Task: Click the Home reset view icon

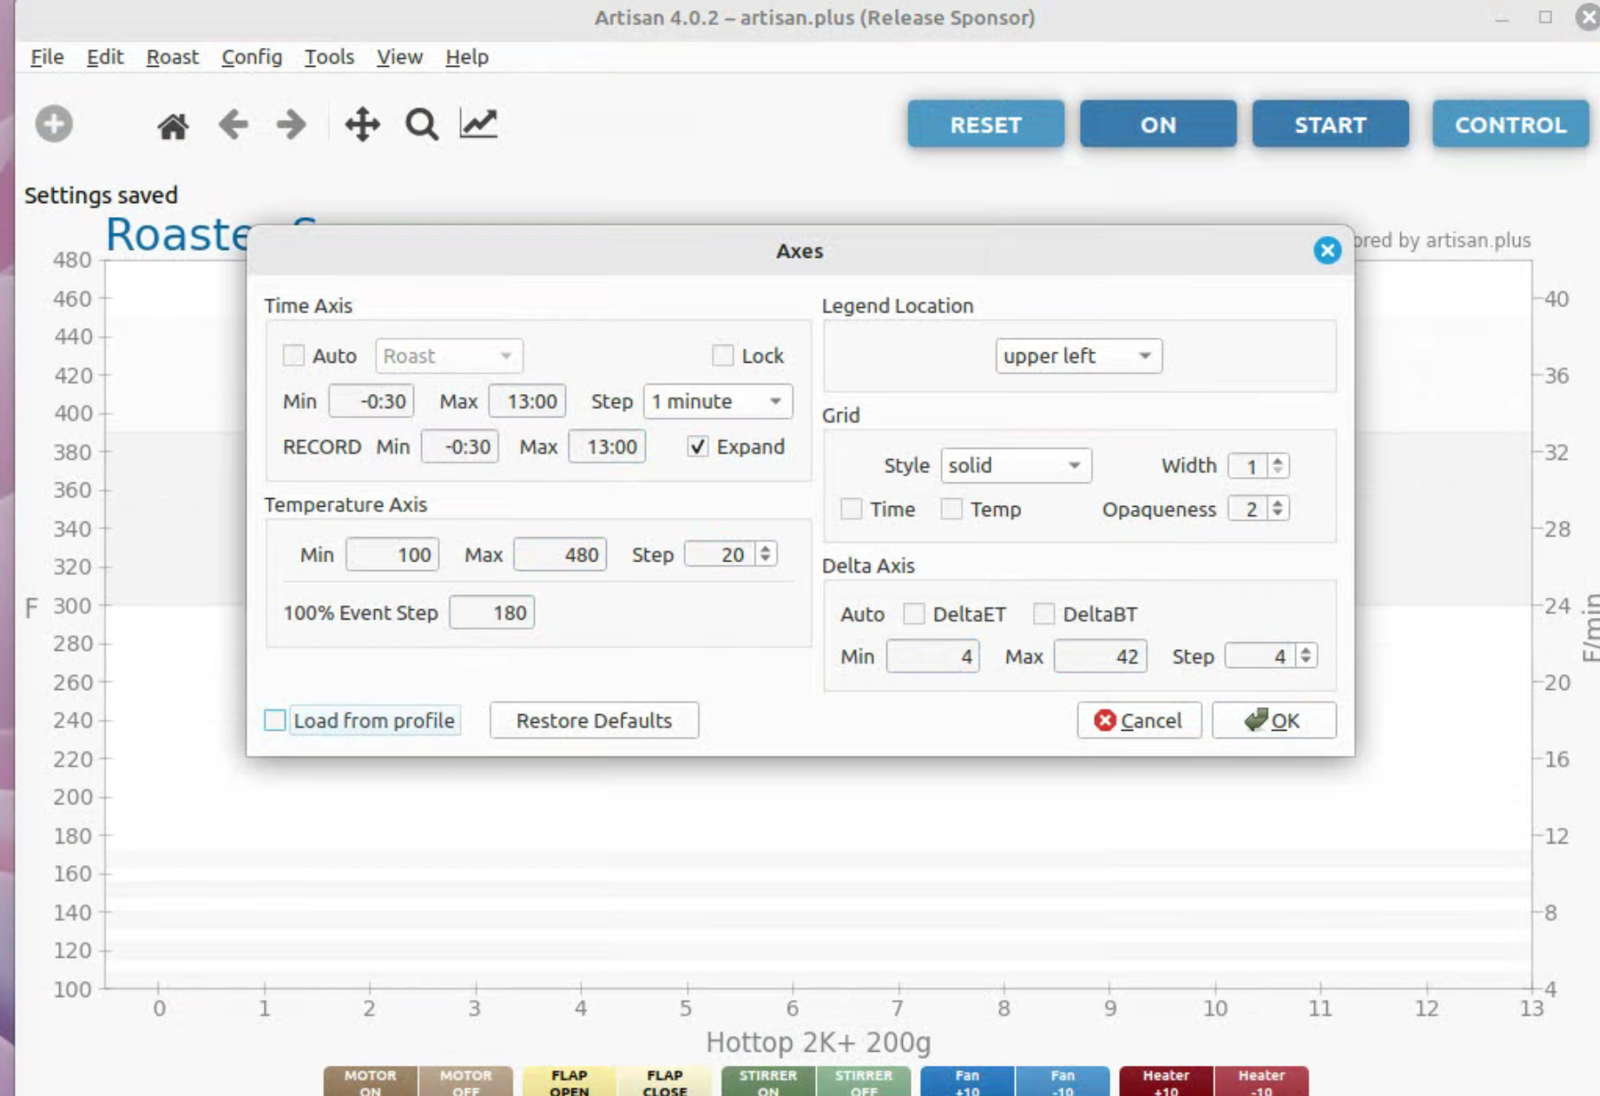Action: pos(172,126)
